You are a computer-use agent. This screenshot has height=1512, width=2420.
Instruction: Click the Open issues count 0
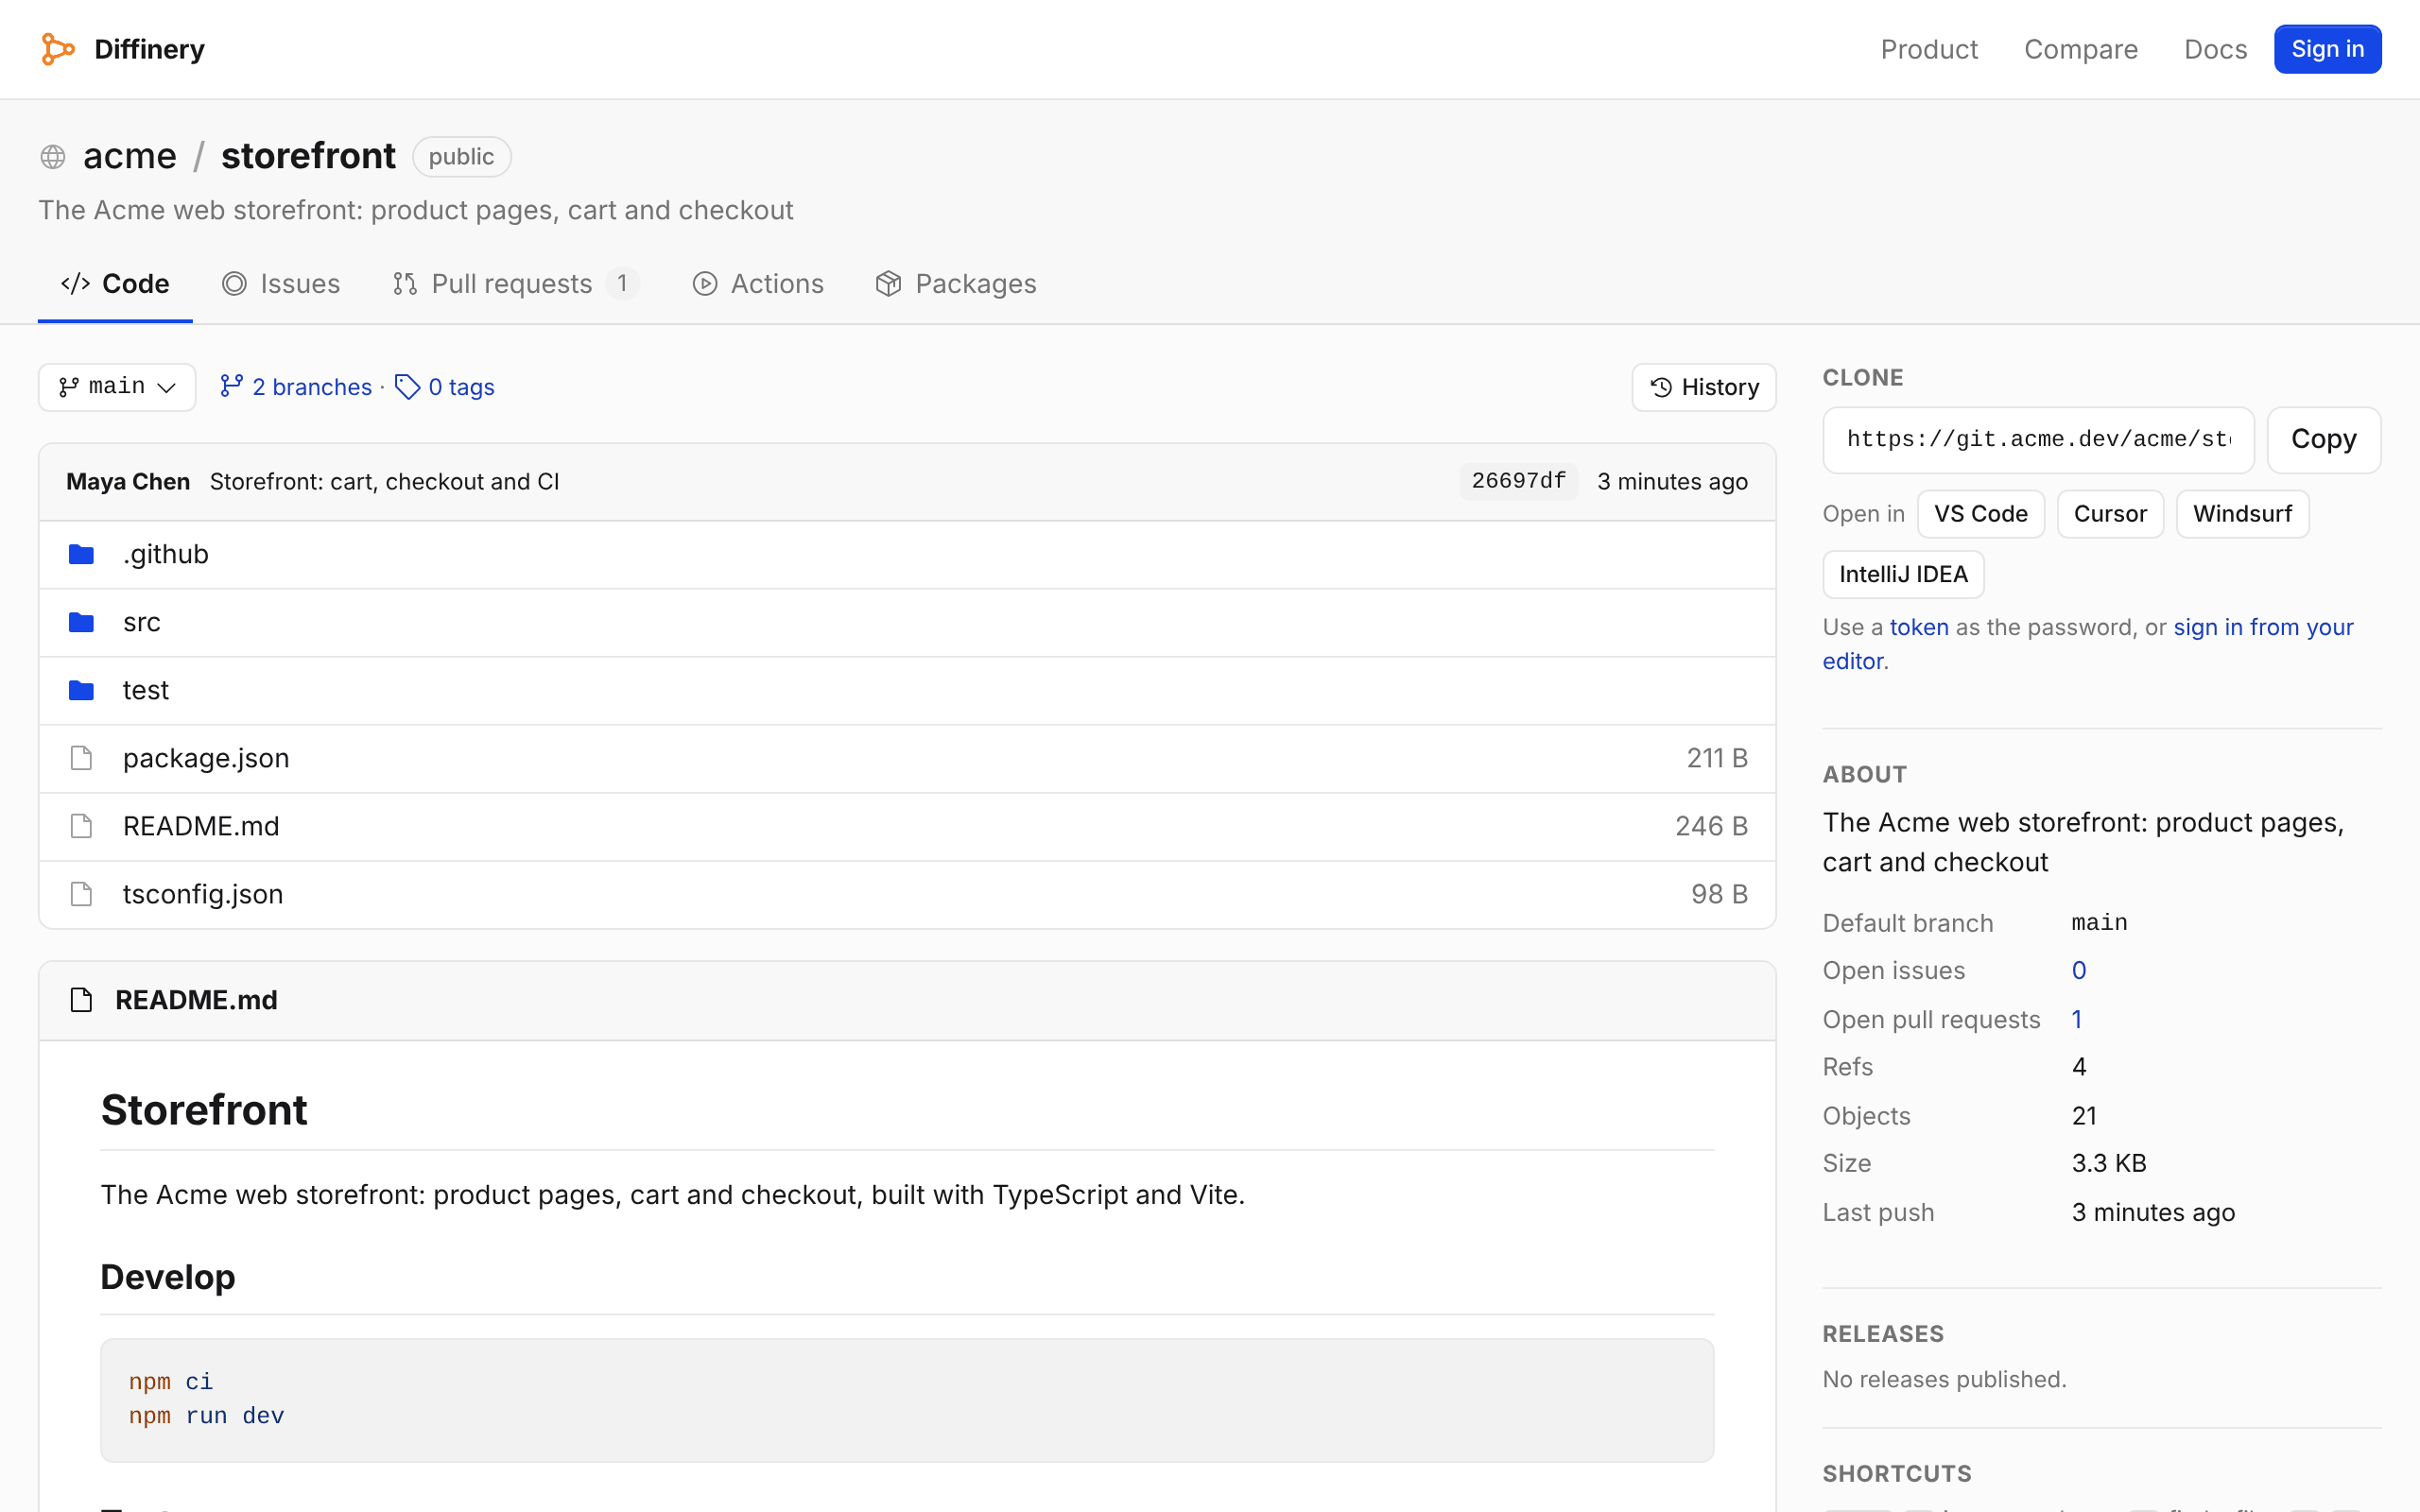[2079, 971]
